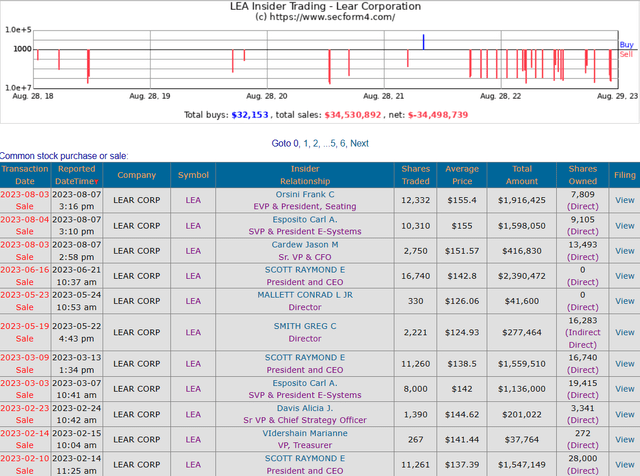Image resolution: width=640 pixels, height=476 pixels.
Task: Open Esposito Carl A. link dated 2023-03-03
Action: (305, 383)
